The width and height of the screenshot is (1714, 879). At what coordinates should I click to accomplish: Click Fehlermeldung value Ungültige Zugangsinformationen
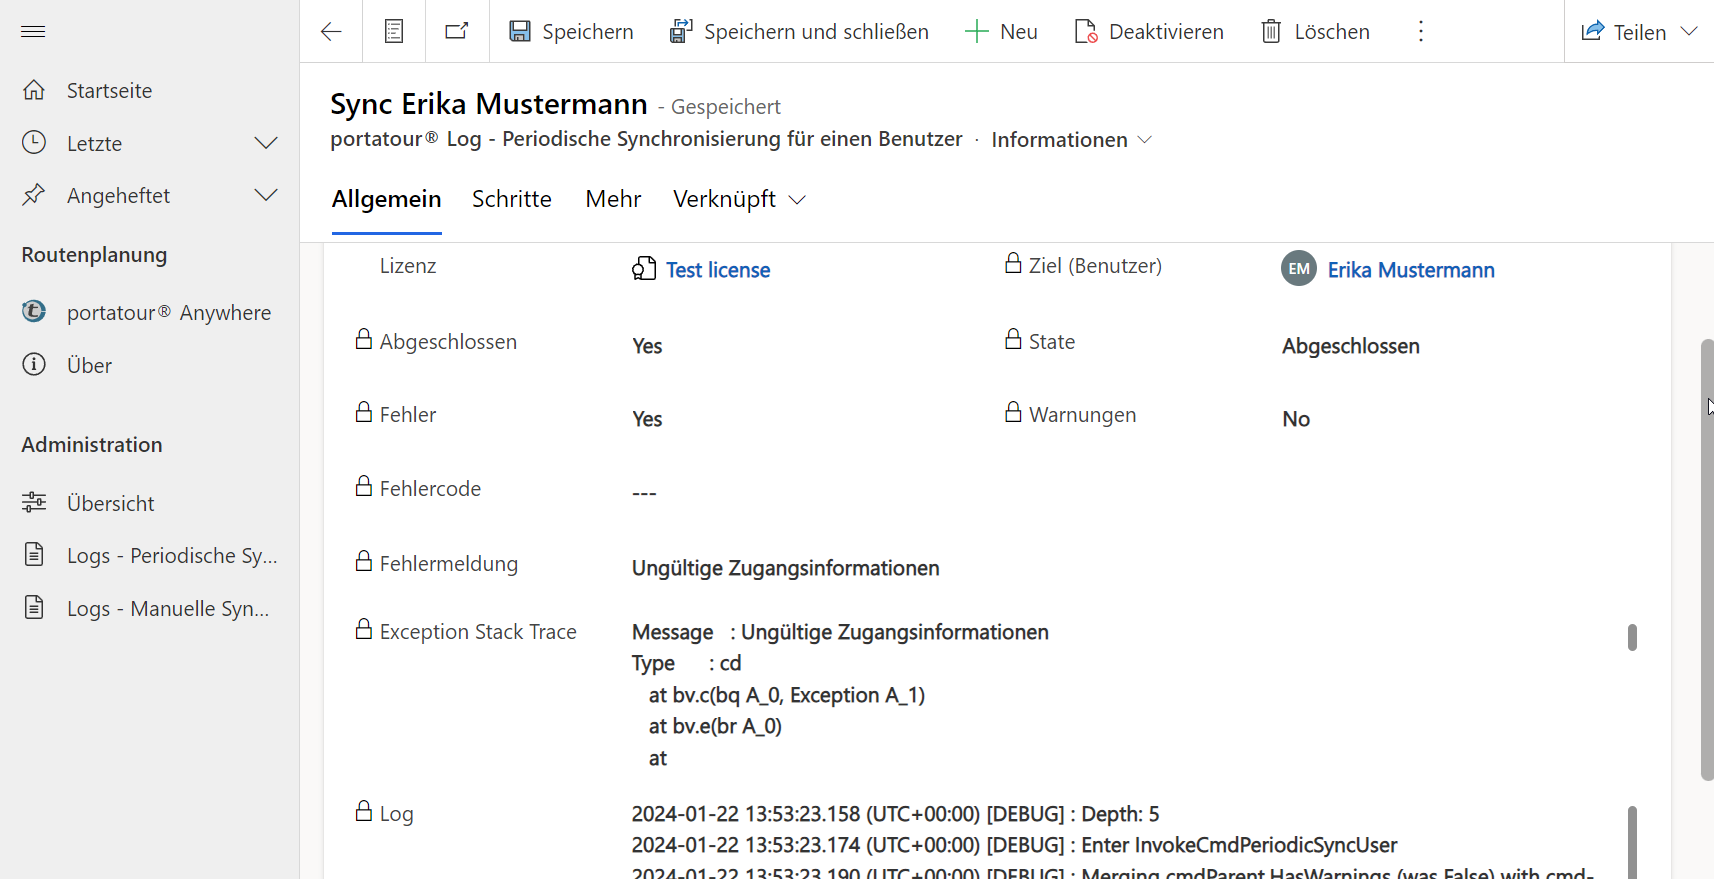point(785,568)
